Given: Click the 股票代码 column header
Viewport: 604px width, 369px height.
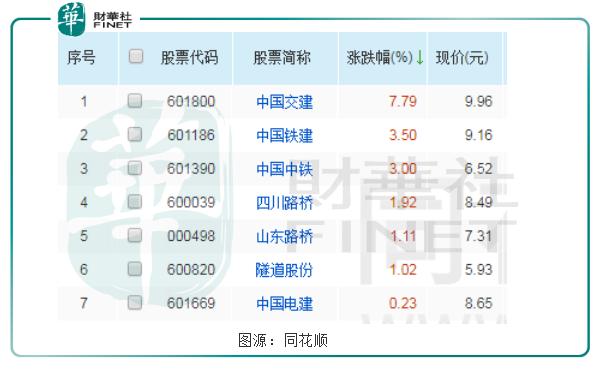Looking at the screenshot, I should pyautogui.click(x=190, y=58).
